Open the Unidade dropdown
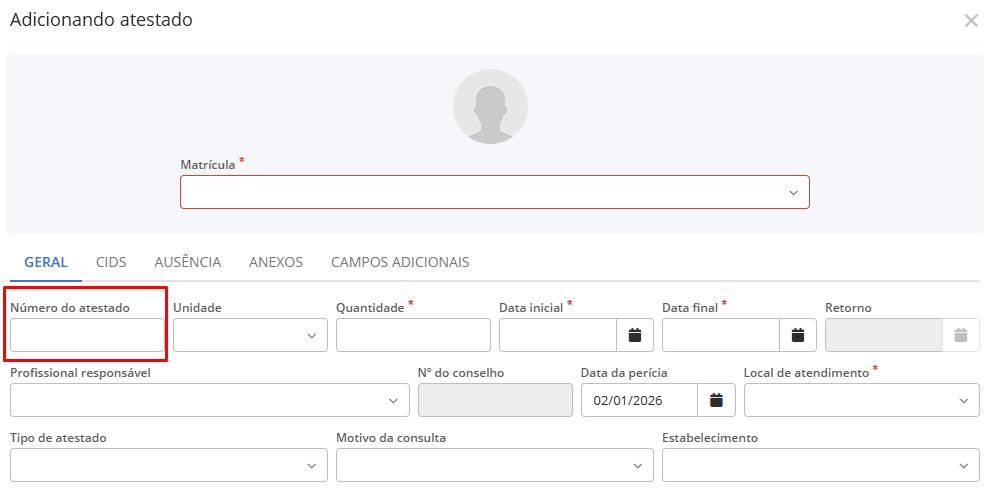This screenshot has width=988, height=490. tap(250, 335)
